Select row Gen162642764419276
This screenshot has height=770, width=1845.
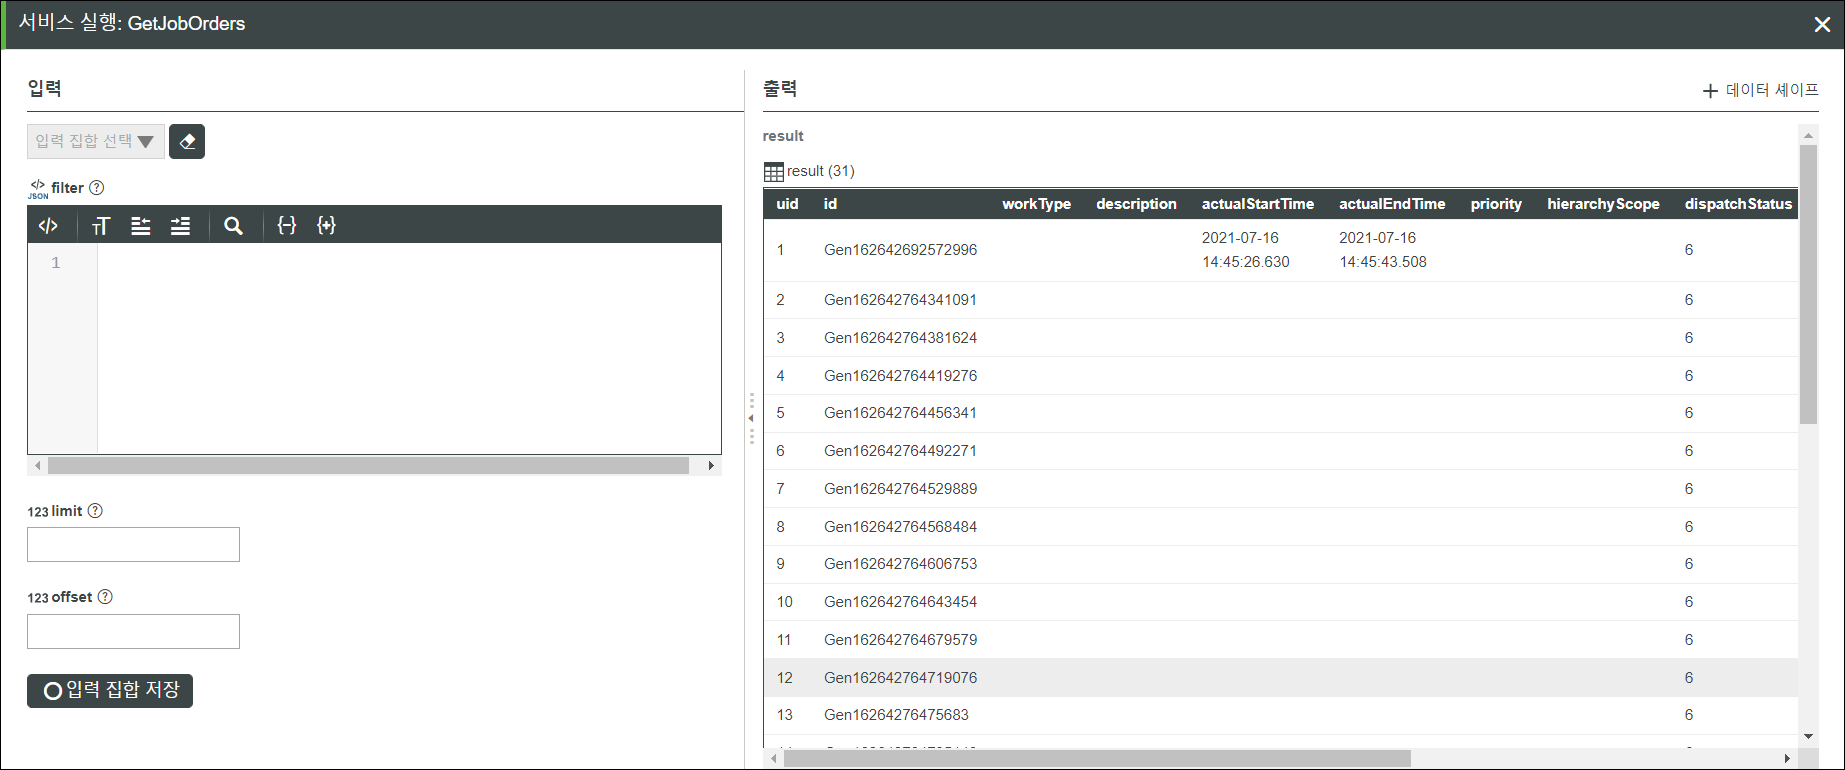[1281, 376]
